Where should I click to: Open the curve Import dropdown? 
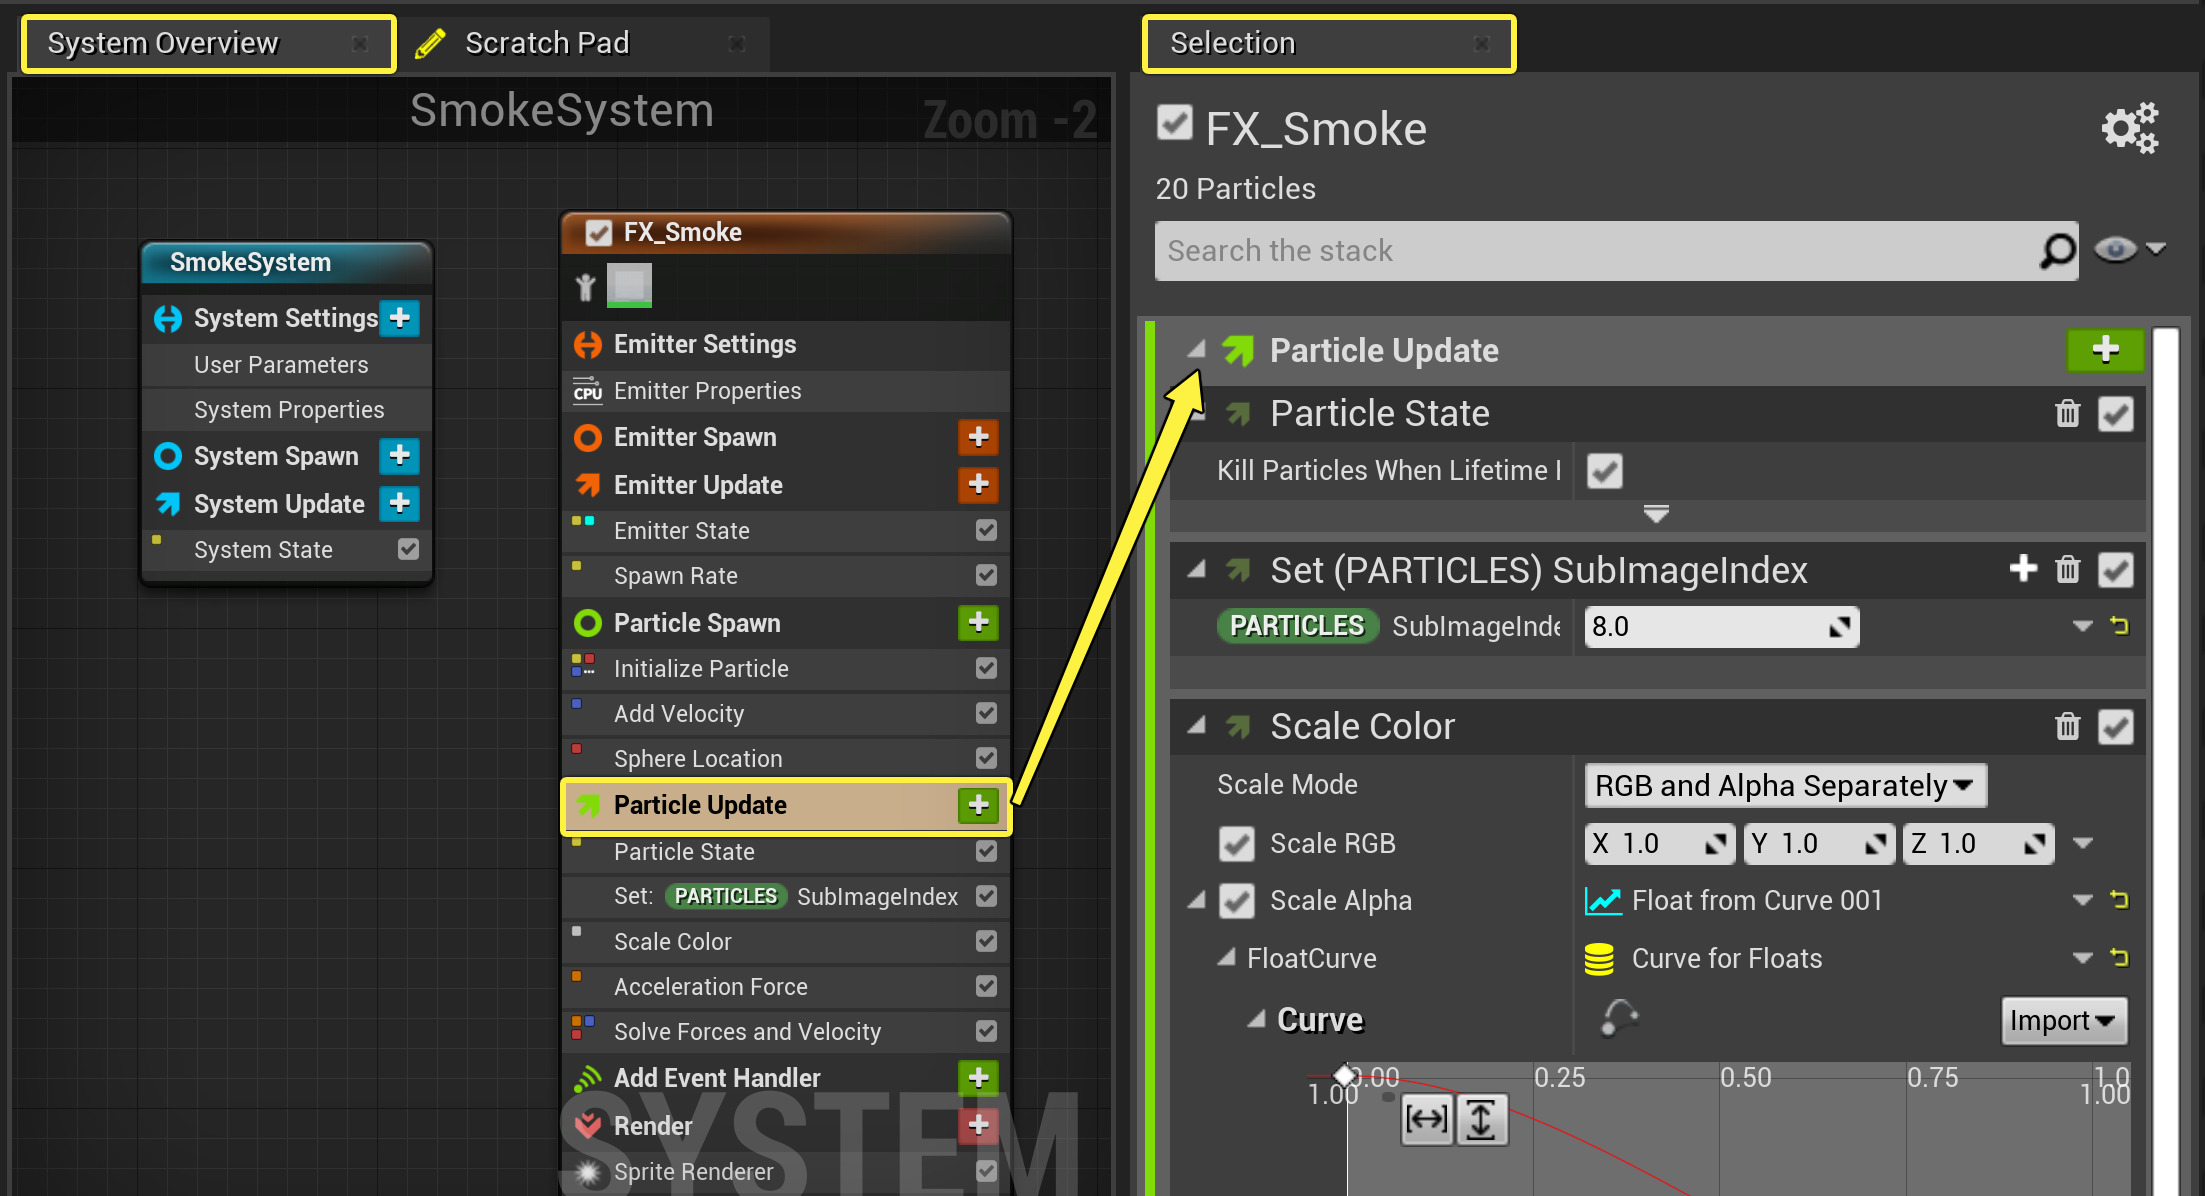[x=2063, y=1021]
